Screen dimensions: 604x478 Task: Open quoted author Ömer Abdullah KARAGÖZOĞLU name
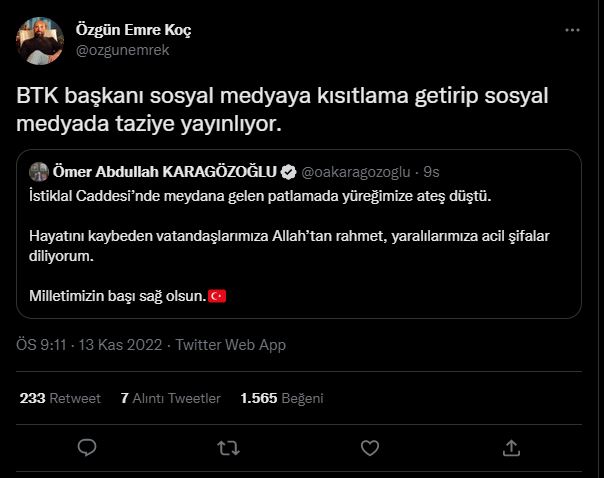pos(165,170)
